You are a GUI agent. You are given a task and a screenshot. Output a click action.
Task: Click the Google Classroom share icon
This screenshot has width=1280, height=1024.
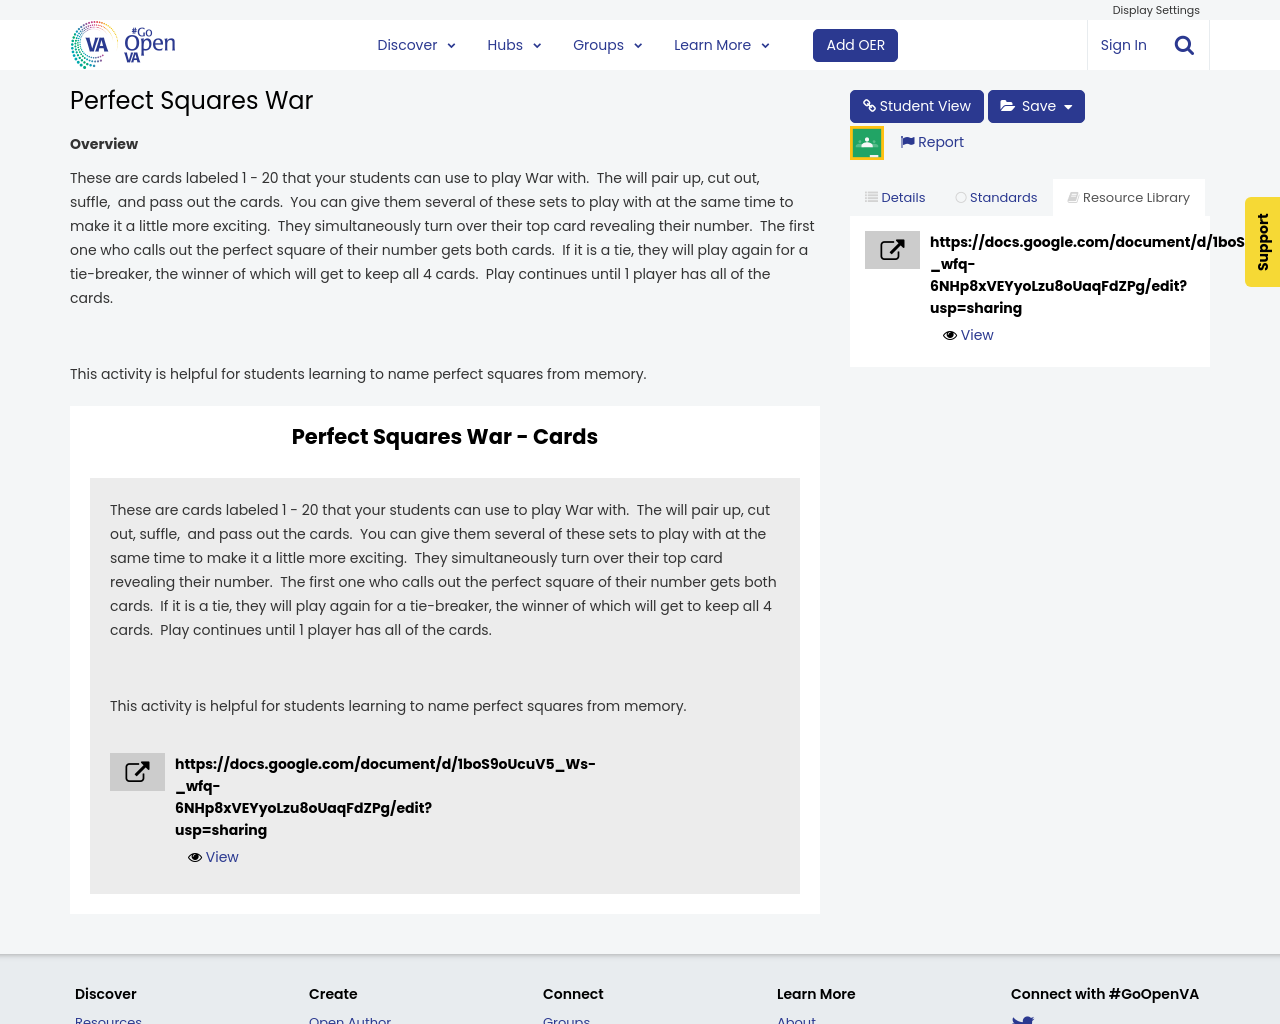click(867, 143)
